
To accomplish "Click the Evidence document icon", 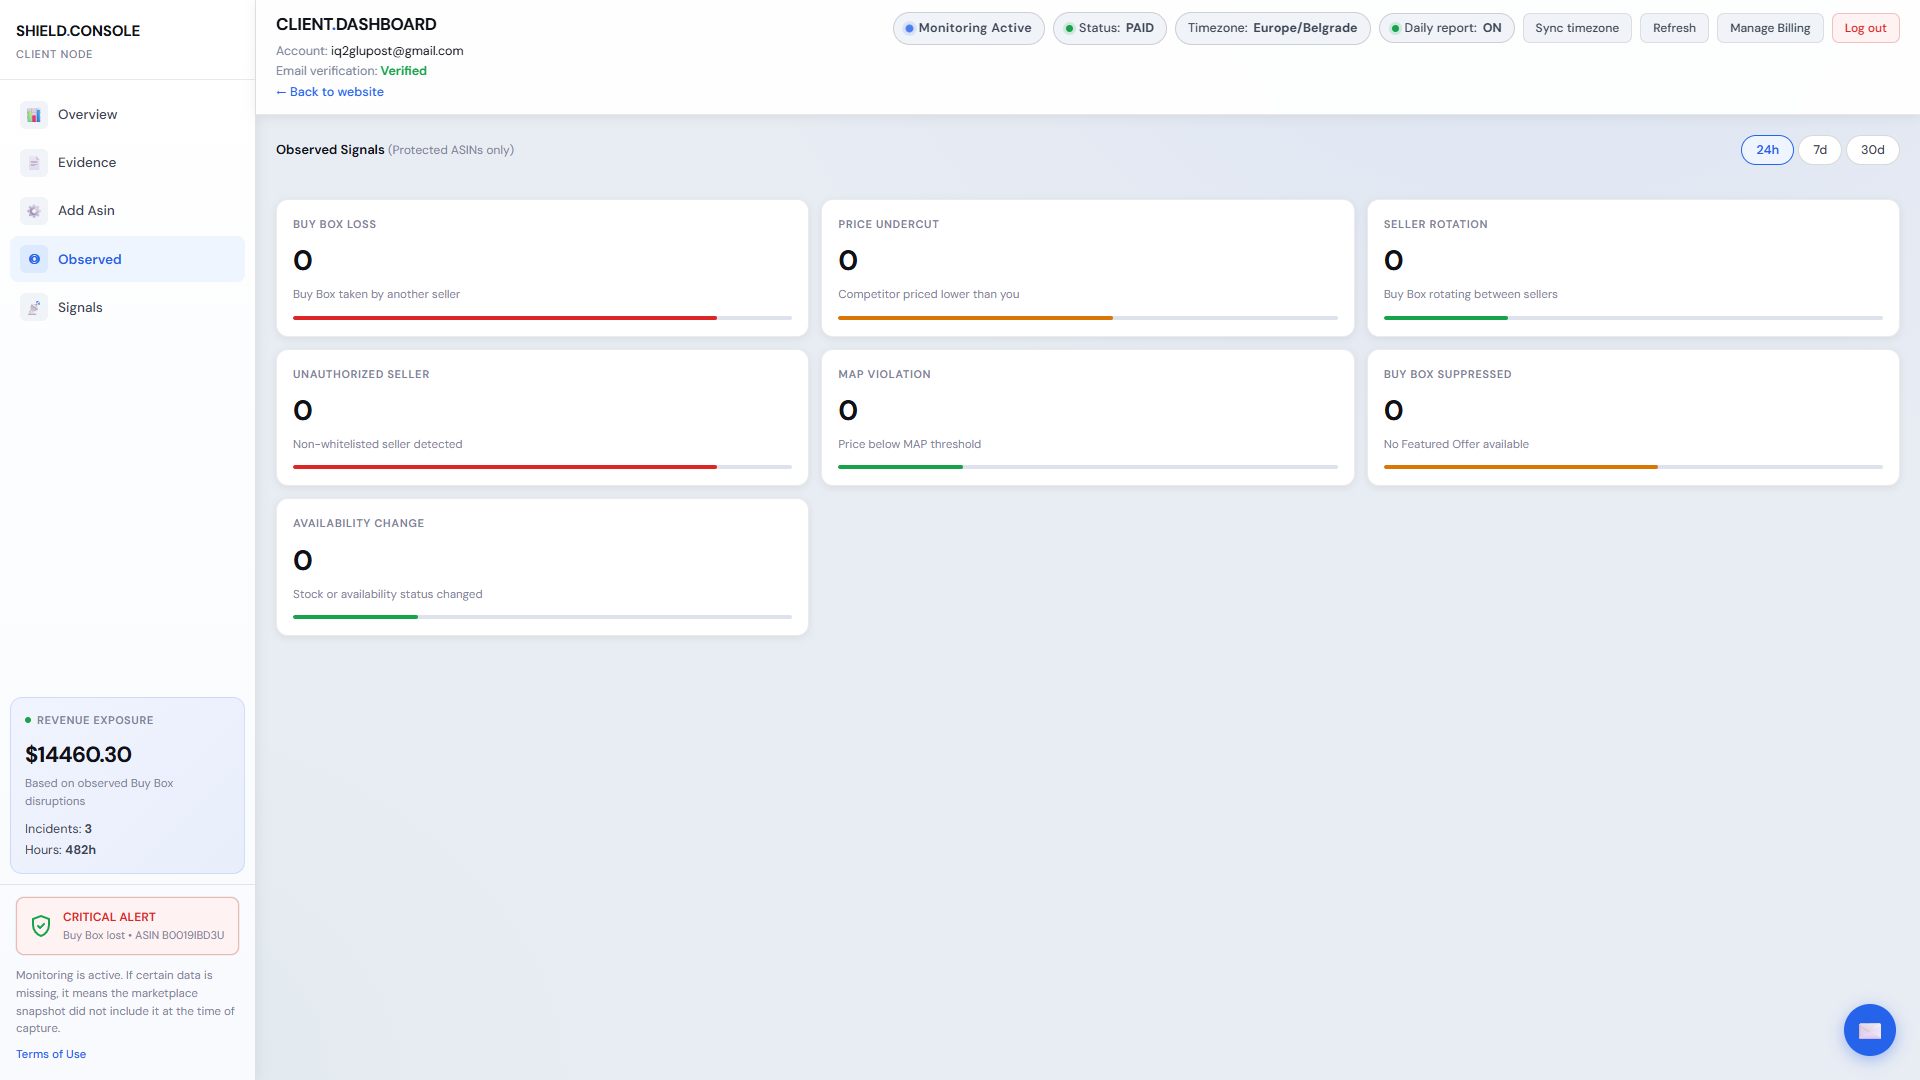I will click(x=34, y=163).
